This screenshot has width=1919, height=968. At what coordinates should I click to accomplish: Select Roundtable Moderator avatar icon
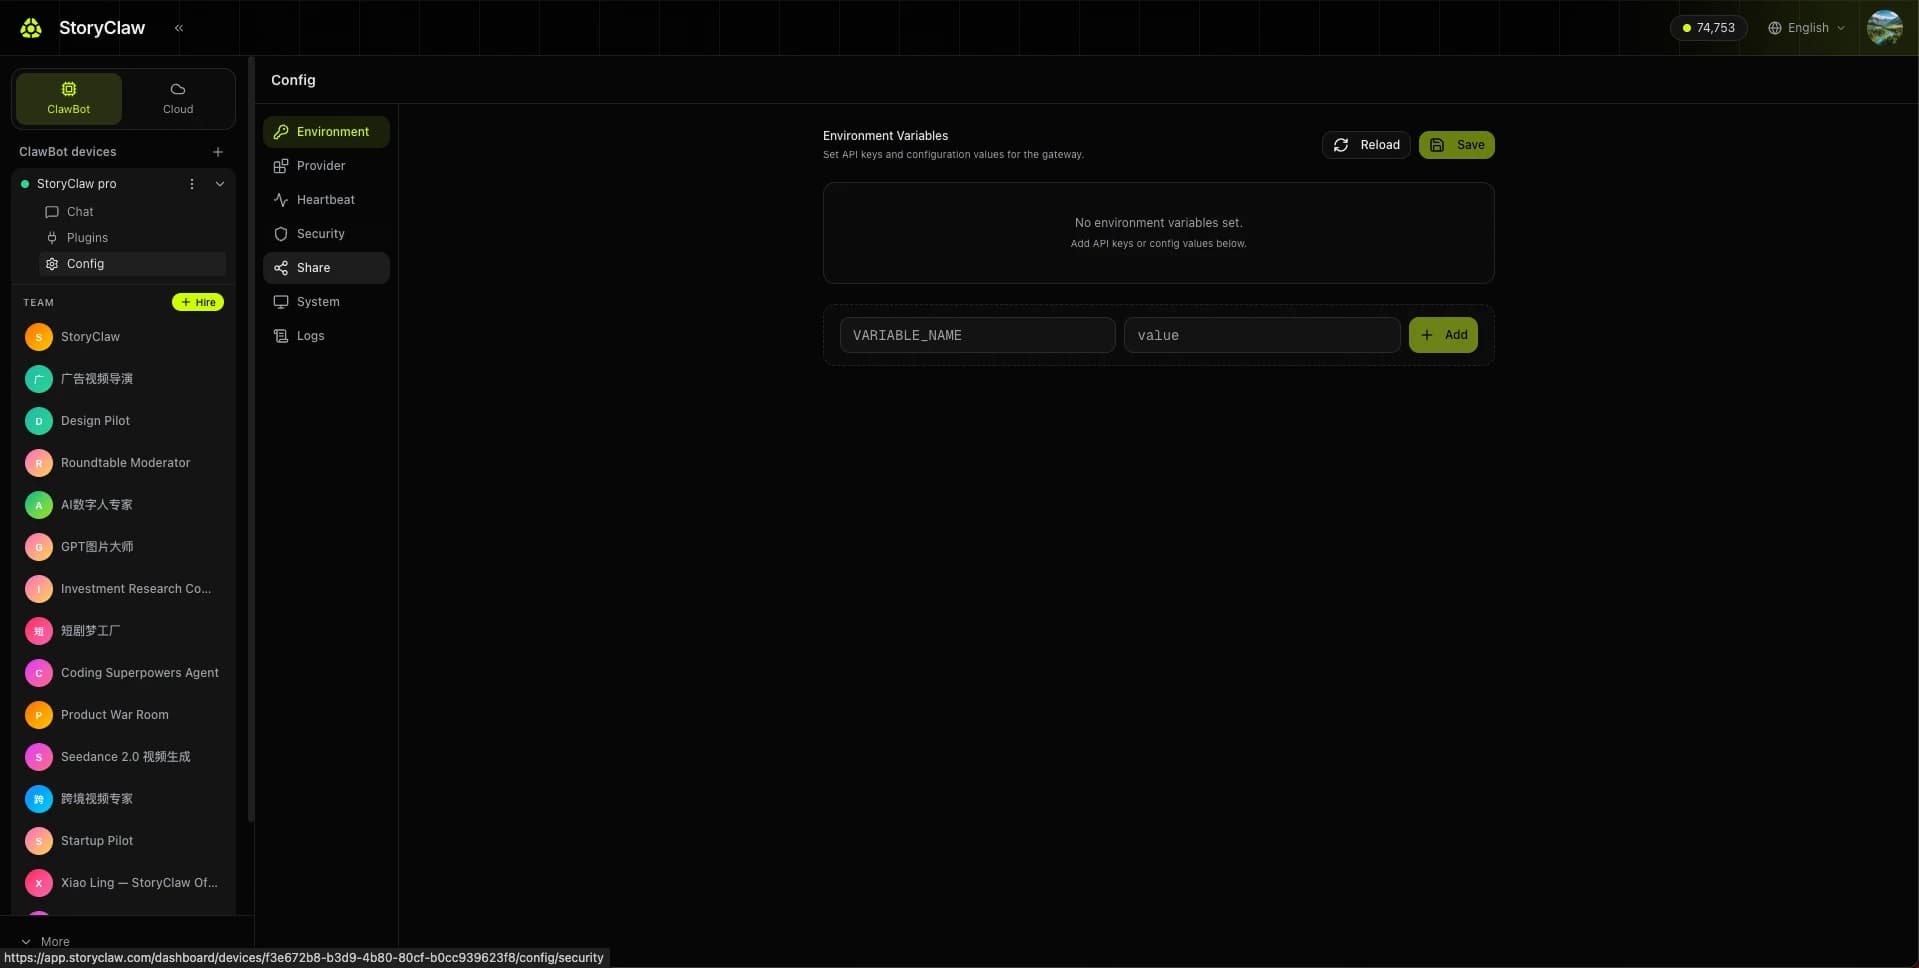point(39,463)
